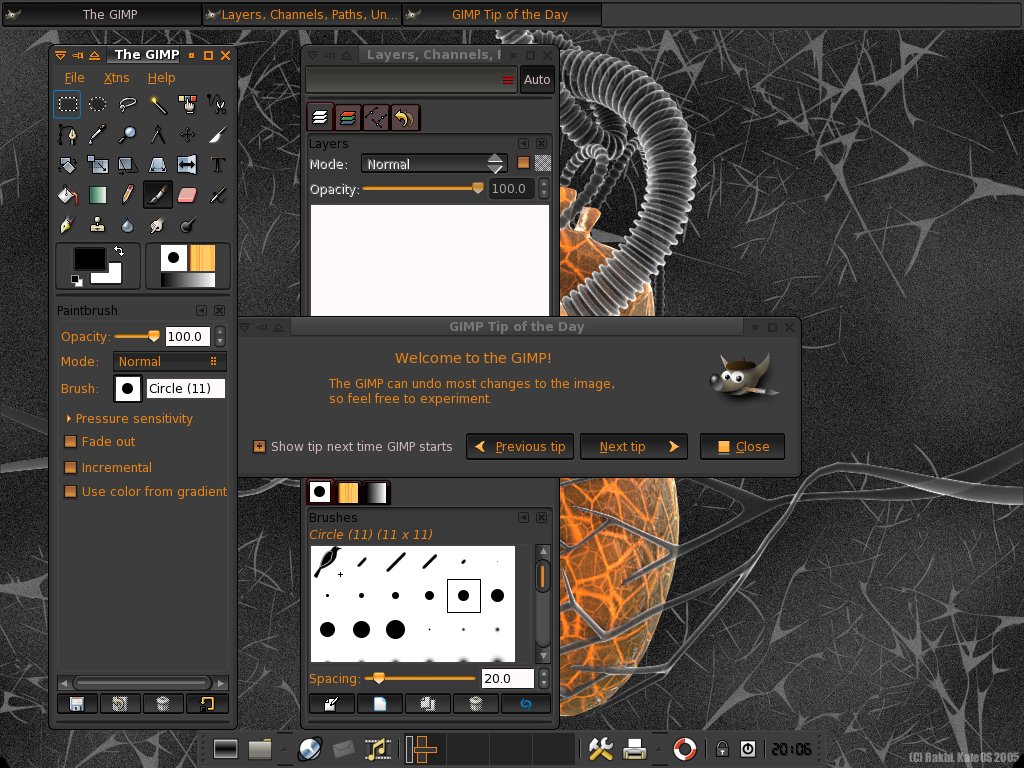Toggle Show tip next time GIMP starts
The image size is (1024, 768).
(x=259, y=447)
